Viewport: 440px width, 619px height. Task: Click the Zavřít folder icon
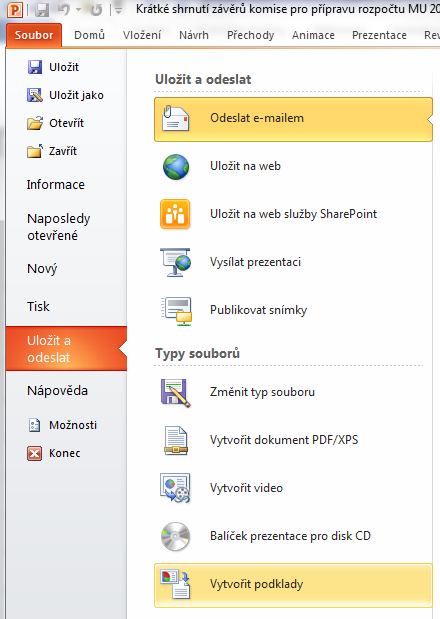pos(35,151)
